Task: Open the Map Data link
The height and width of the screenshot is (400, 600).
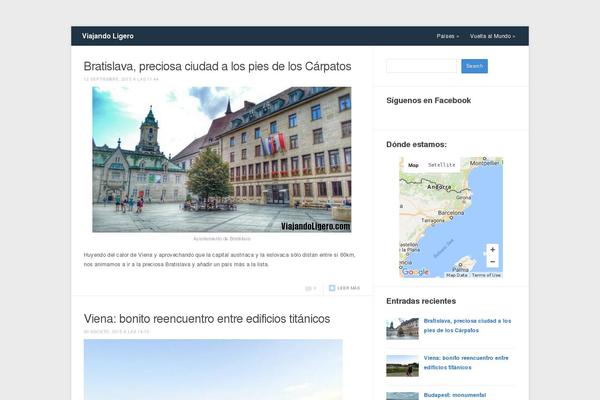Action: (x=457, y=275)
